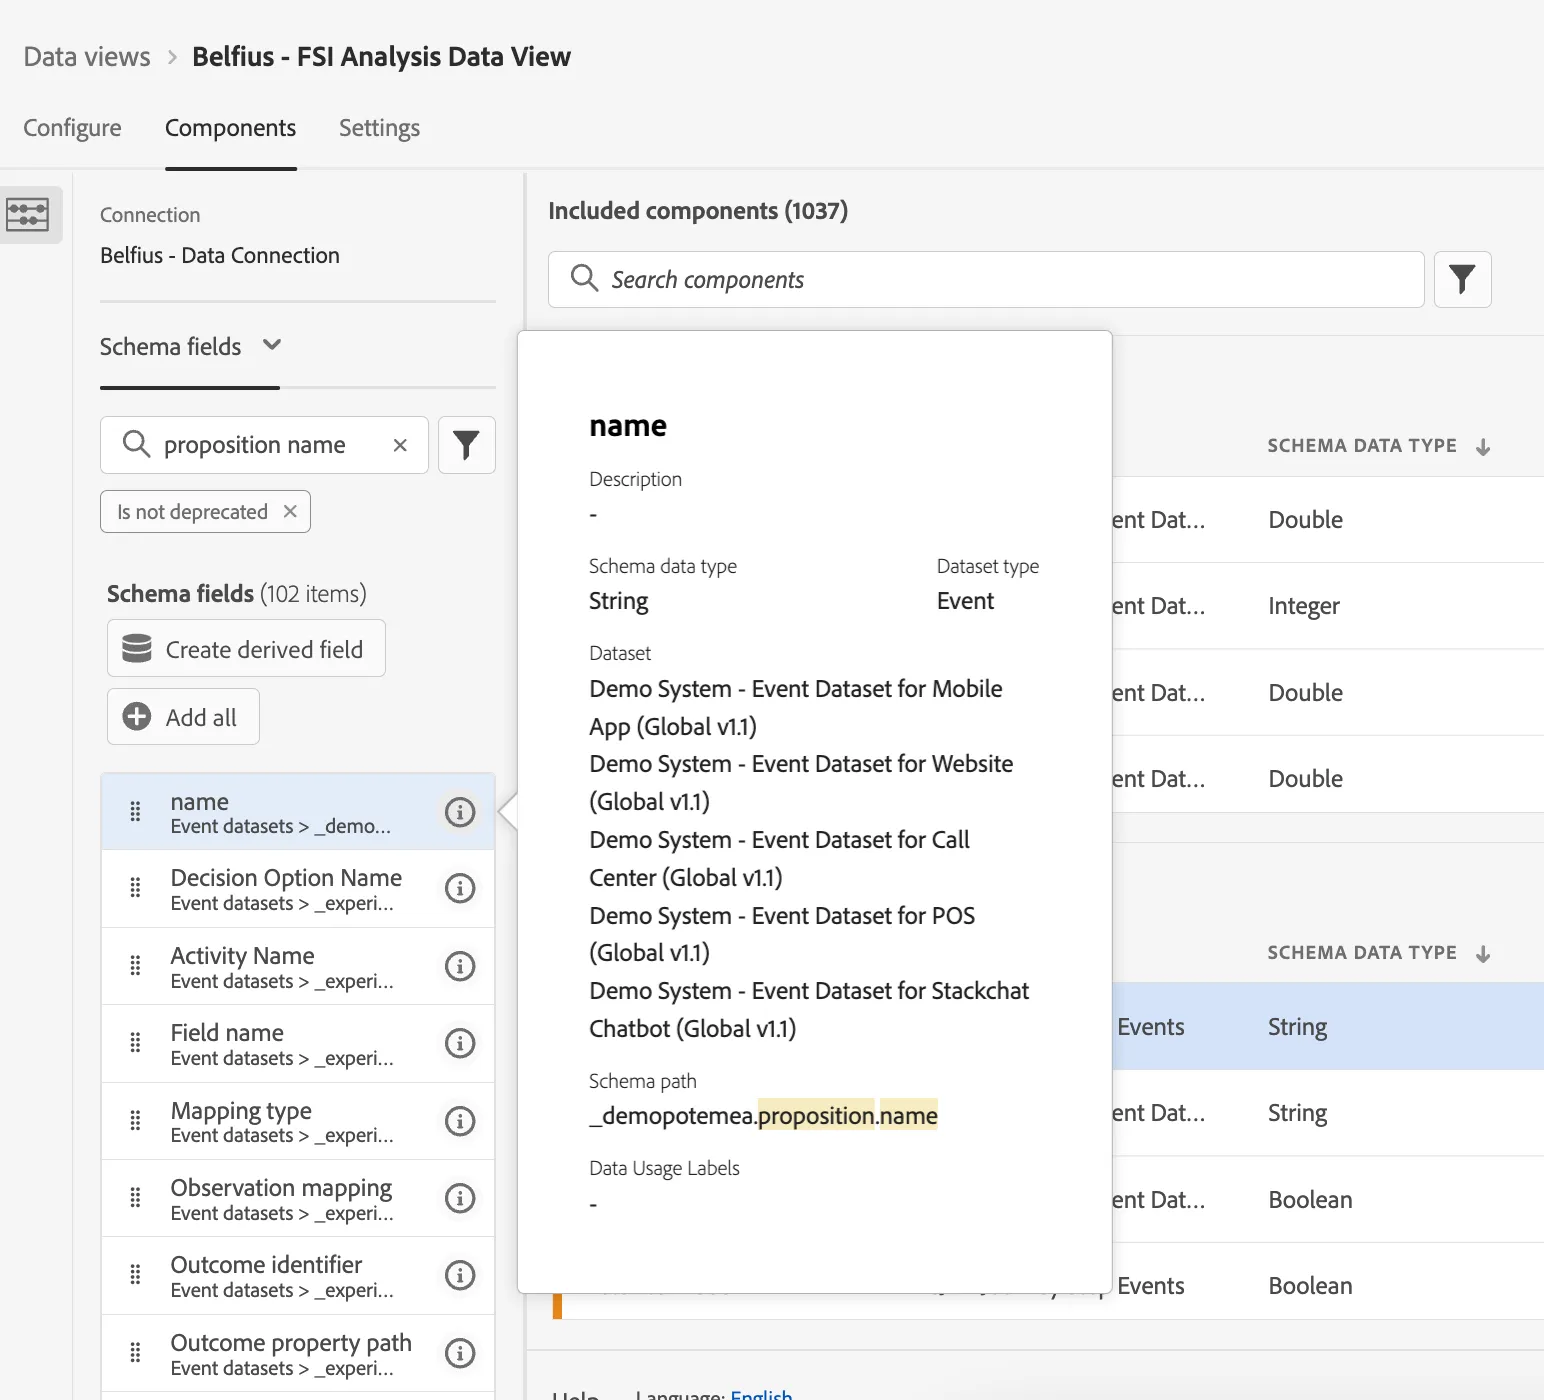The width and height of the screenshot is (1544, 1400).
Task: Show info for Observation mapping field
Action: click(459, 1198)
